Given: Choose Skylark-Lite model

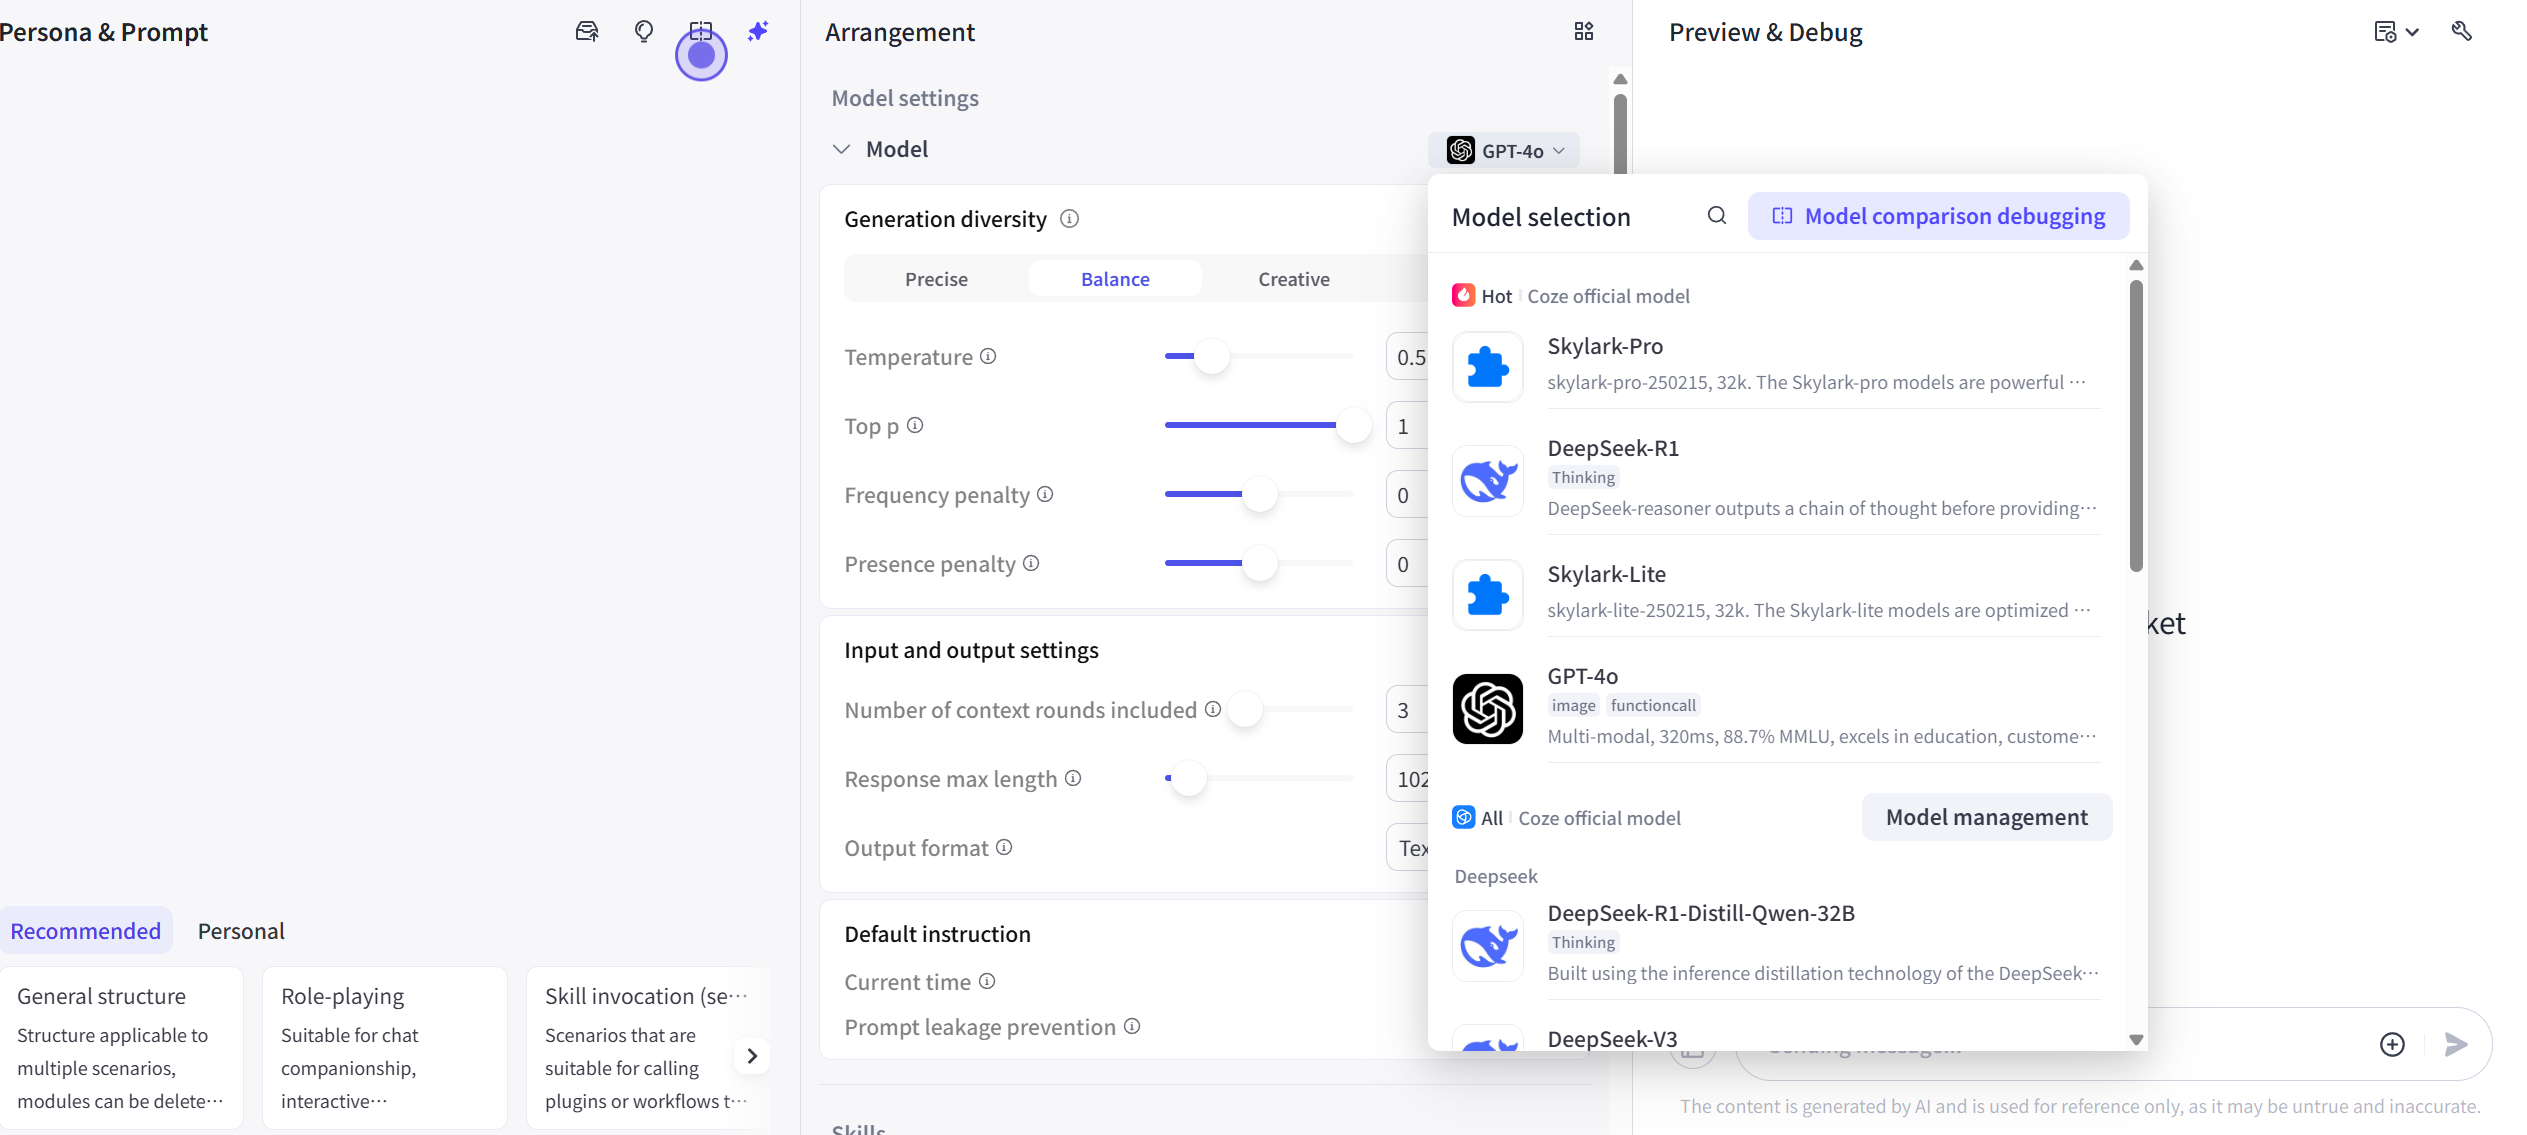Looking at the screenshot, I should point(1776,594).
